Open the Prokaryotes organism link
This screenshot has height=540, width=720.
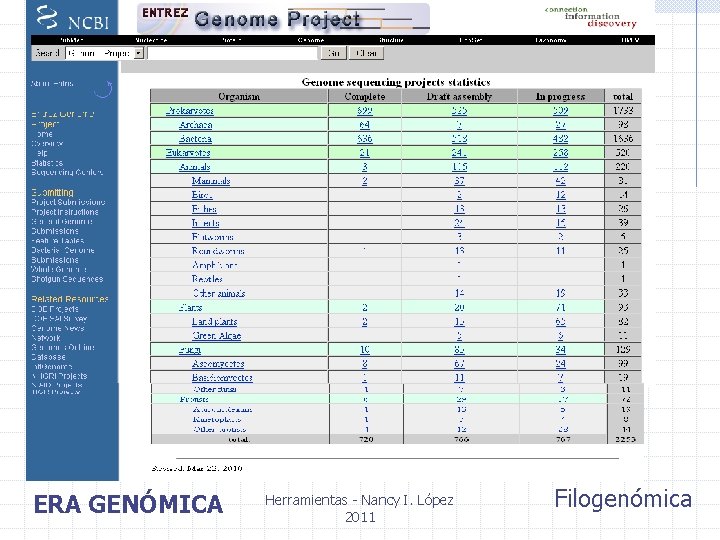click(x=190, y=111)
